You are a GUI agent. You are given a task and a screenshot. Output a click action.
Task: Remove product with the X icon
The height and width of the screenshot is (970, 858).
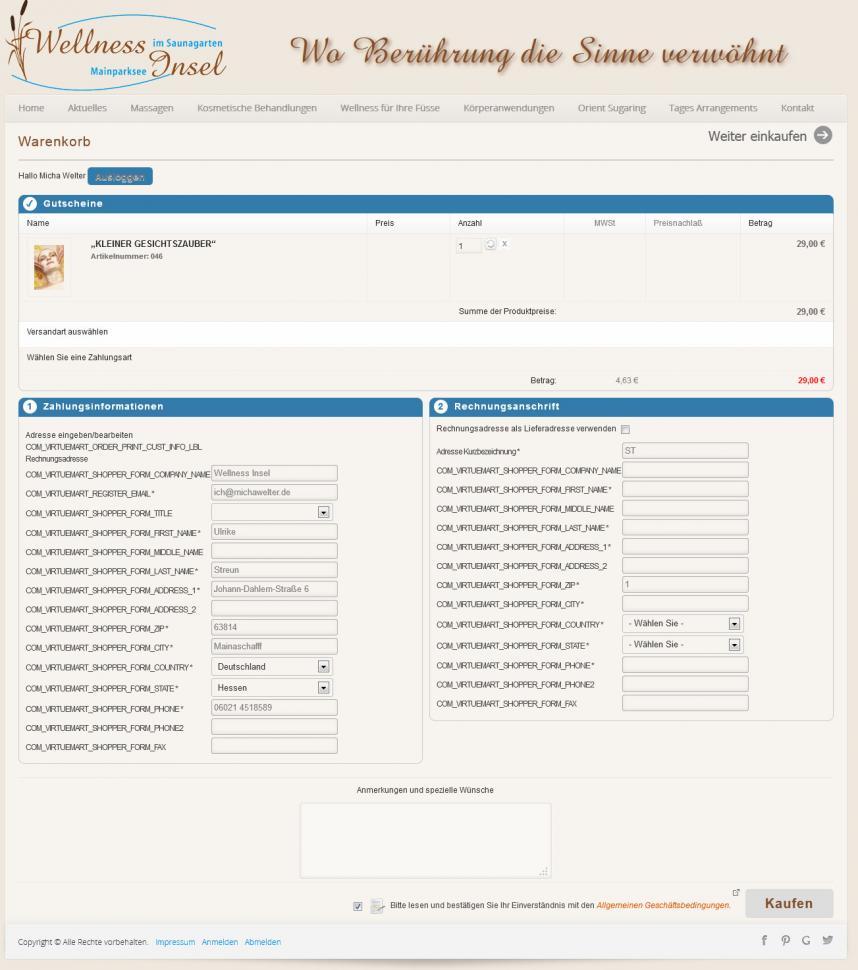coord(504,245)
